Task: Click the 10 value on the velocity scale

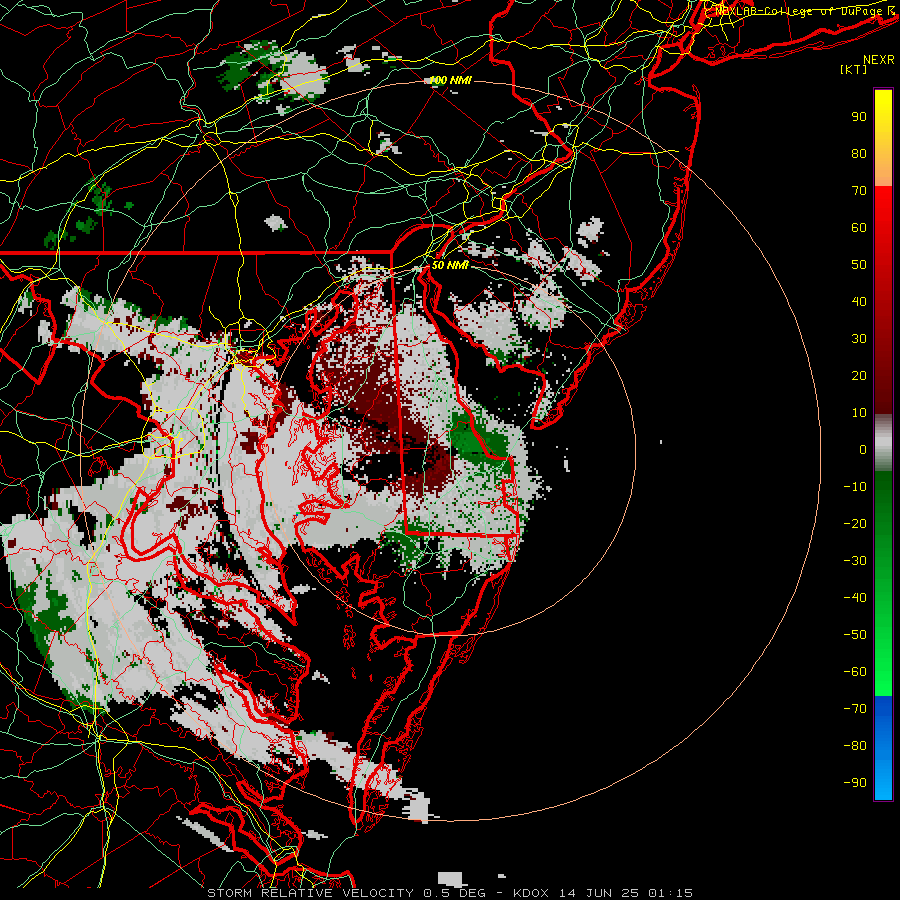Action: [x=859, y=413]
